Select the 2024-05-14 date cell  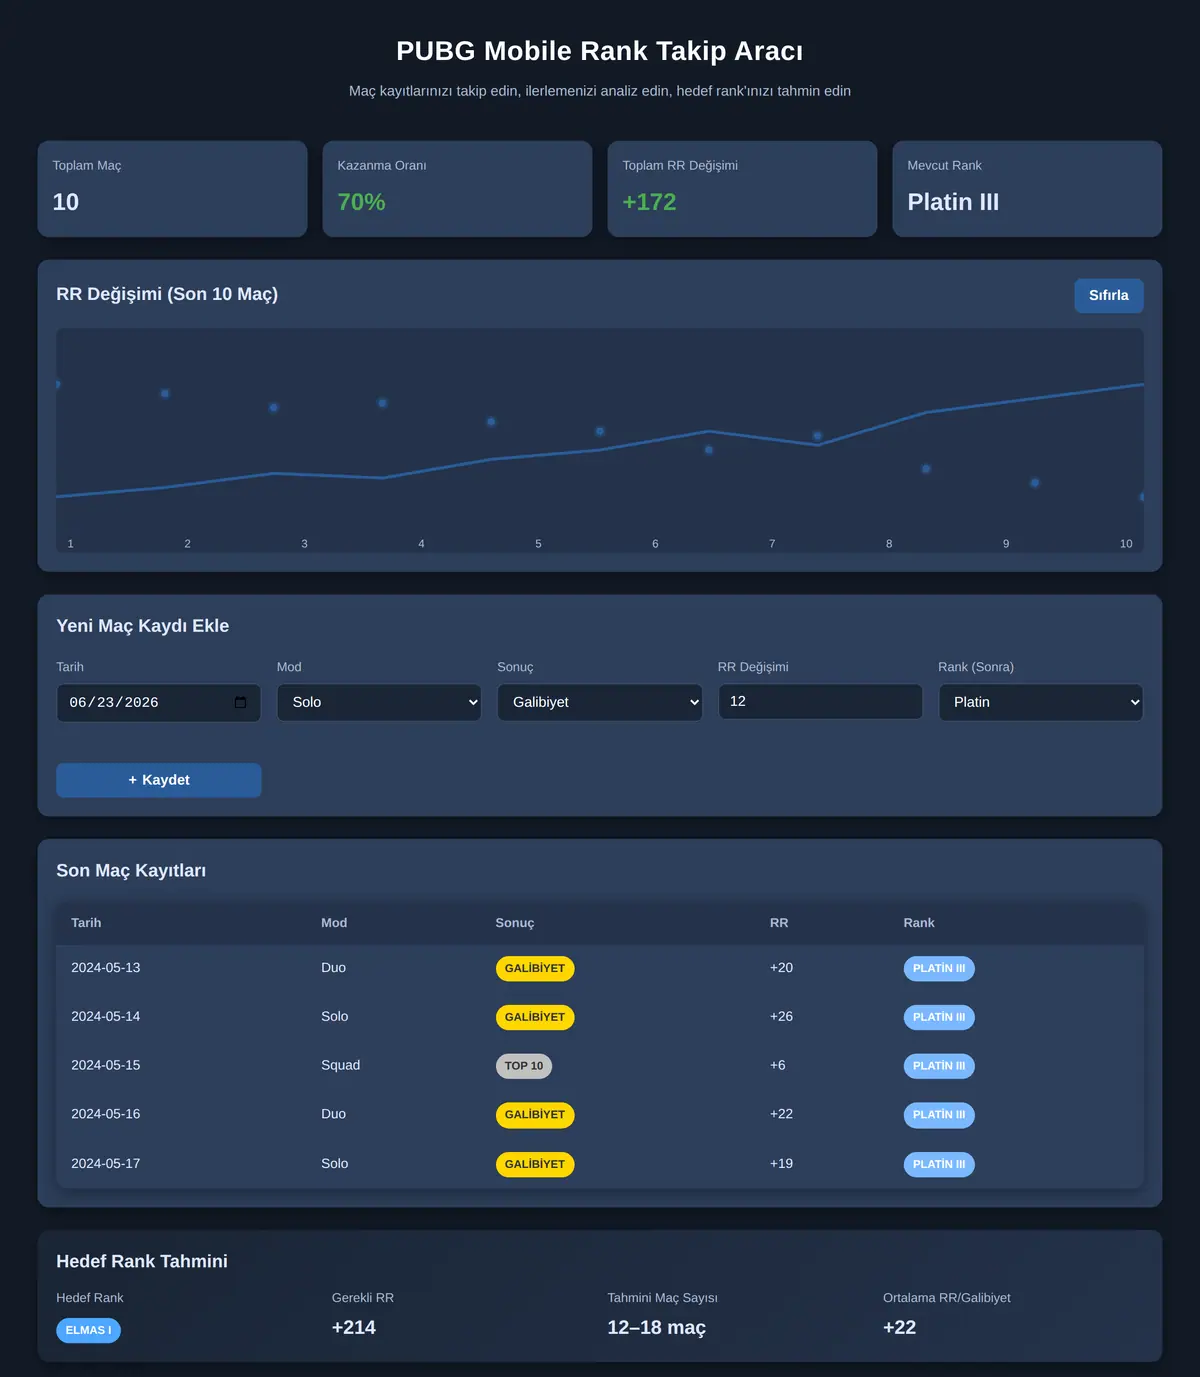point(106,1017)
